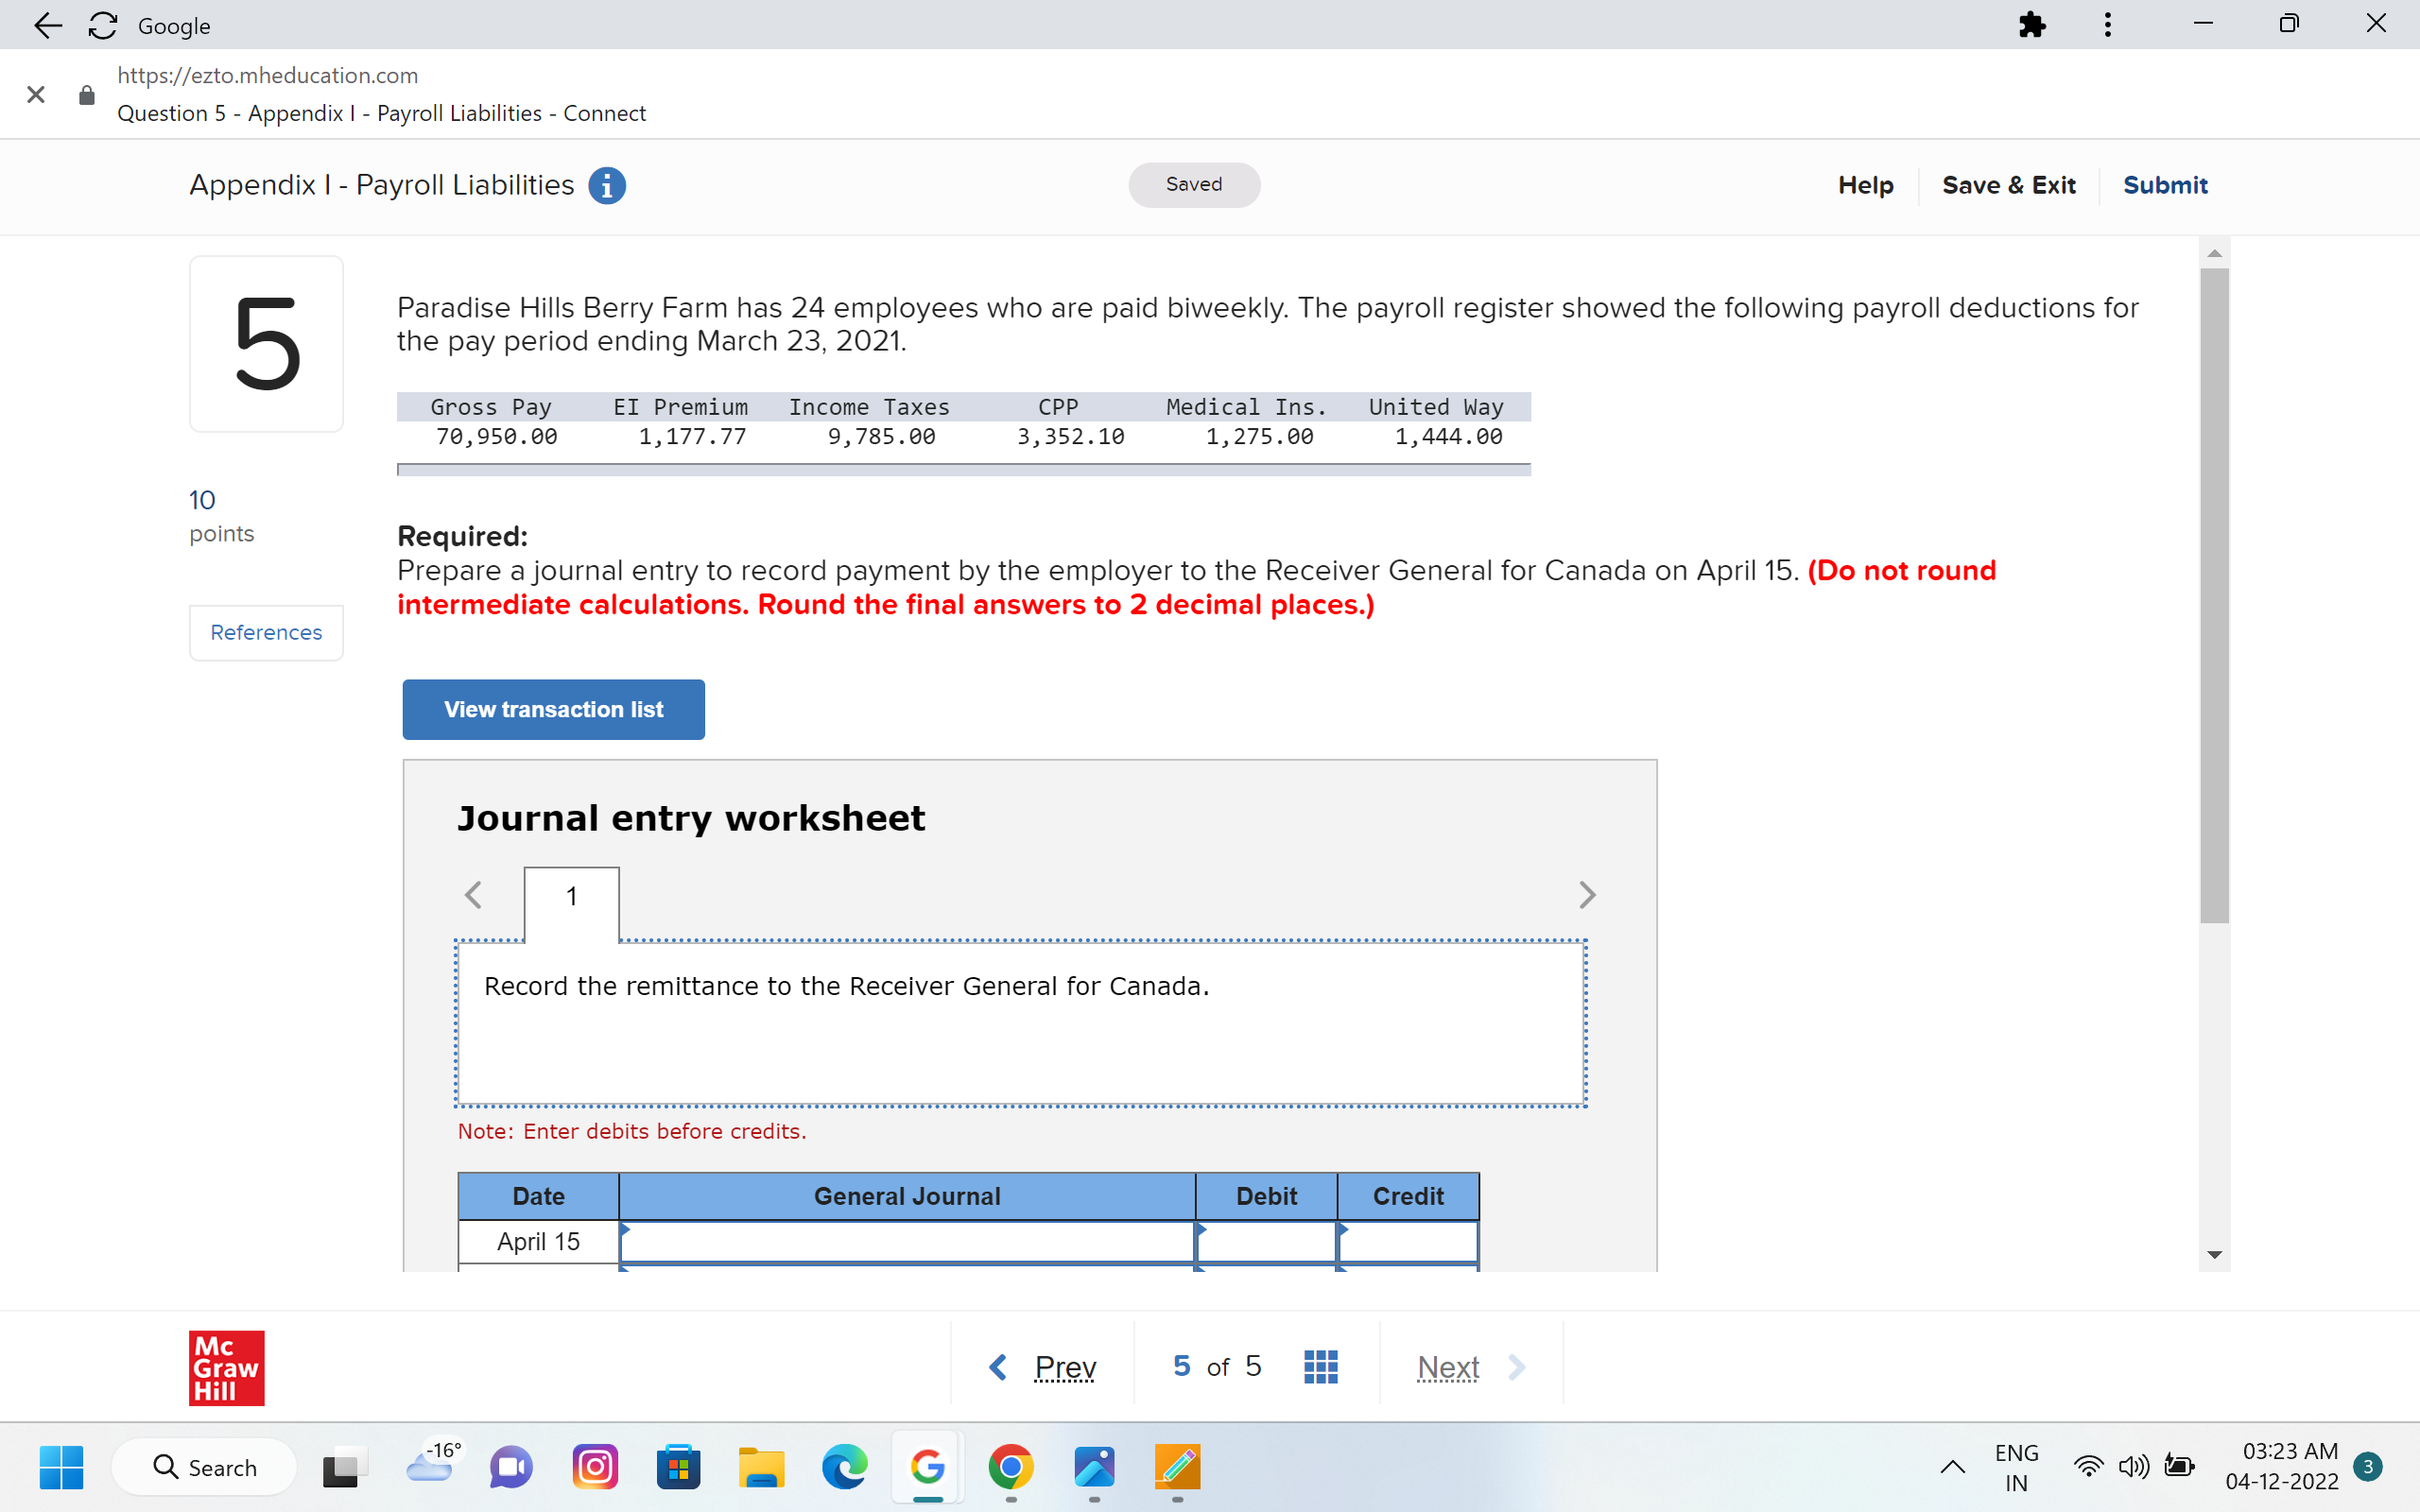2420x1512 pixels.
Task: Launch Chrome from the taskbar
Action: point(1011,1467)
